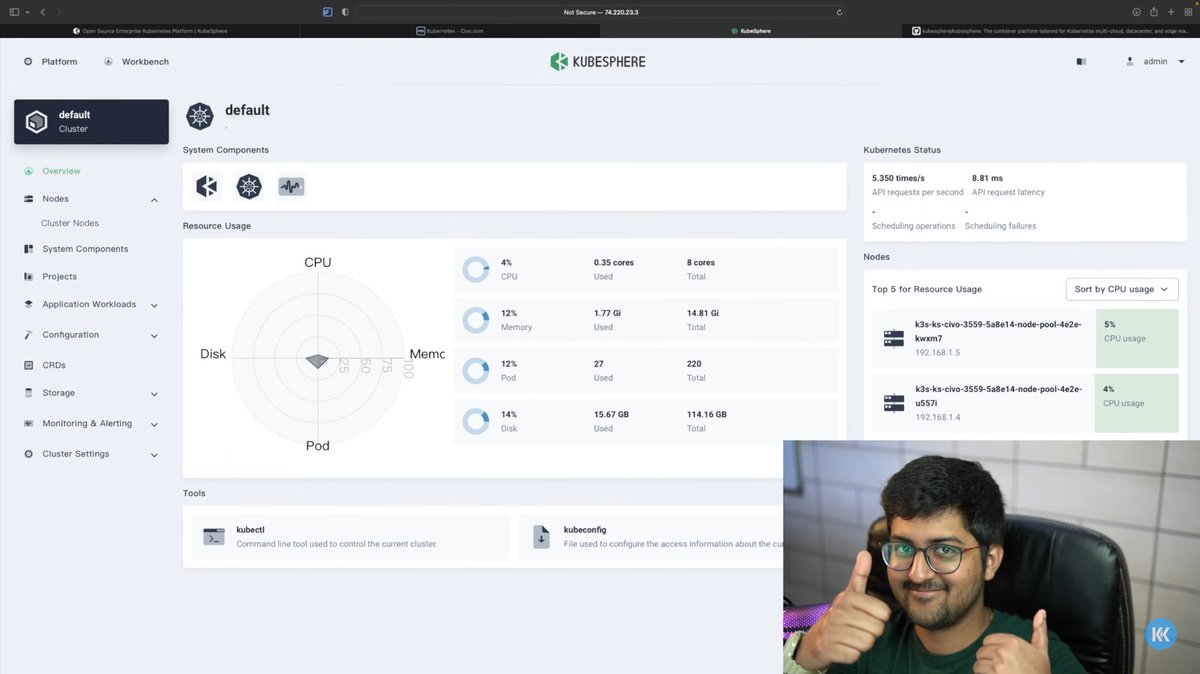The width and height of the screenshot is (1200, 674).
Task: Open the Platform gear icon
Action: (x=28, y=62)
